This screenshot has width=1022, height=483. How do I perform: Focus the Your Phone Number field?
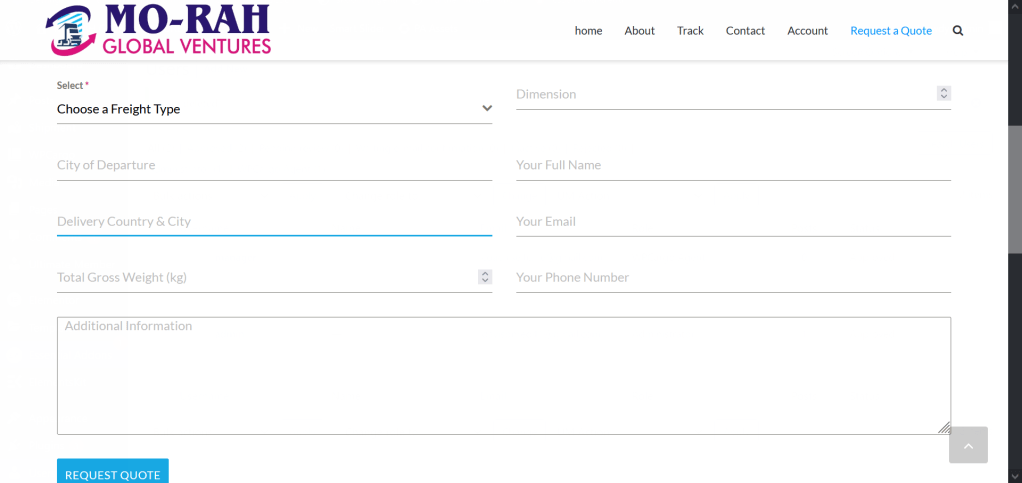pos(733,277)
